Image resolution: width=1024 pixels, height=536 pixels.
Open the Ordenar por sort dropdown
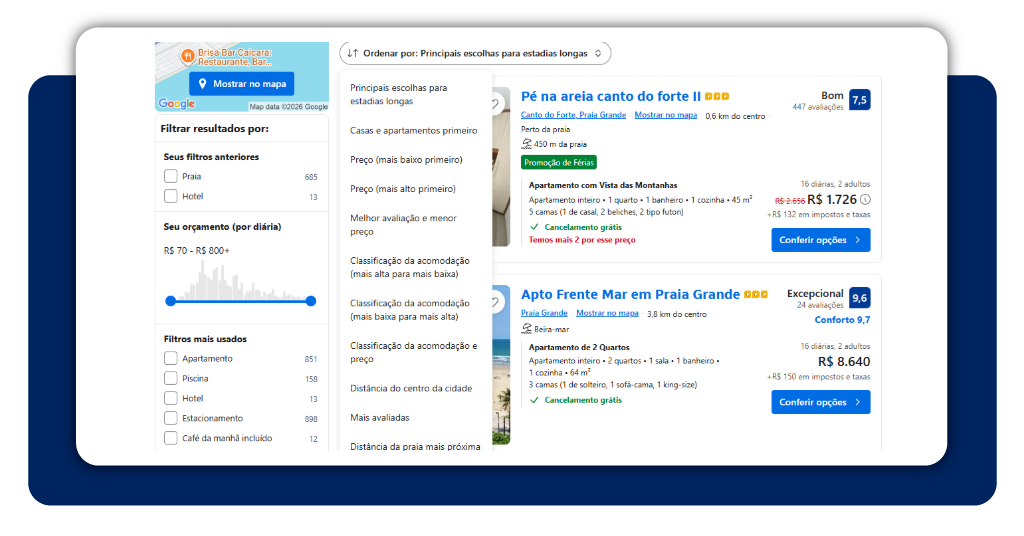click(x=475, y=54)
